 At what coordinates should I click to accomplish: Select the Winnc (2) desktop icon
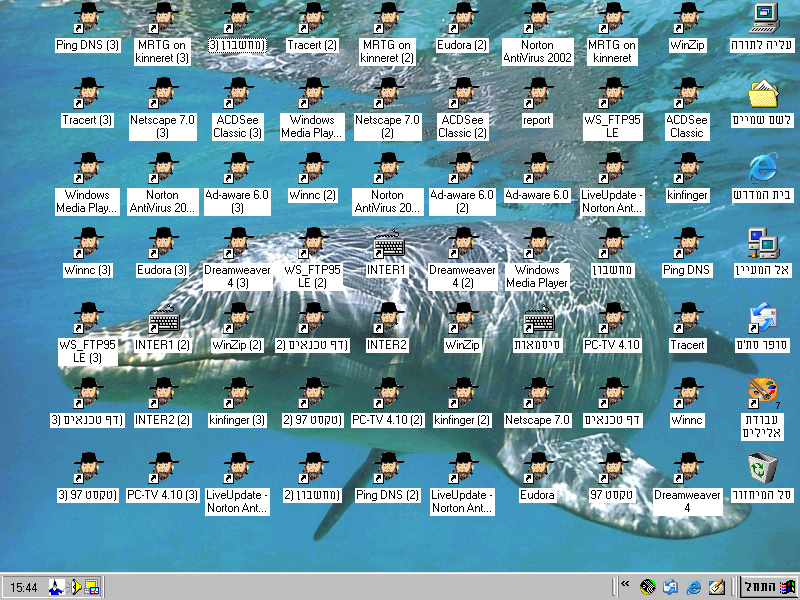pyautogui.click(x=312, y=177)
